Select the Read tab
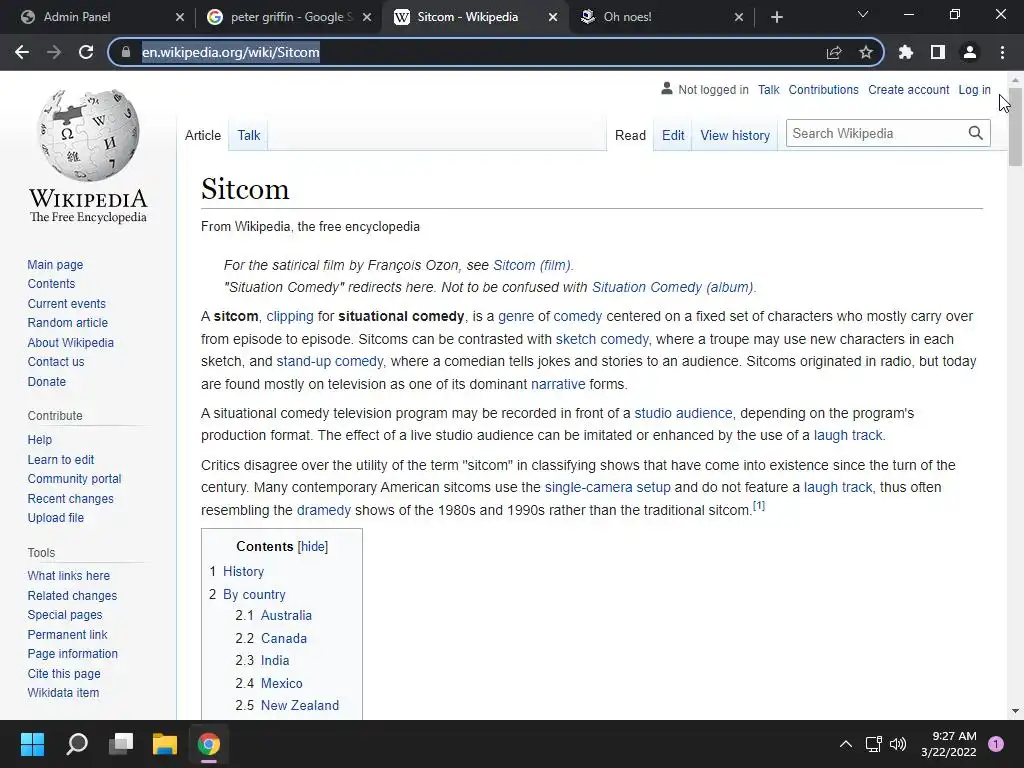 click(x=630, y=135)
